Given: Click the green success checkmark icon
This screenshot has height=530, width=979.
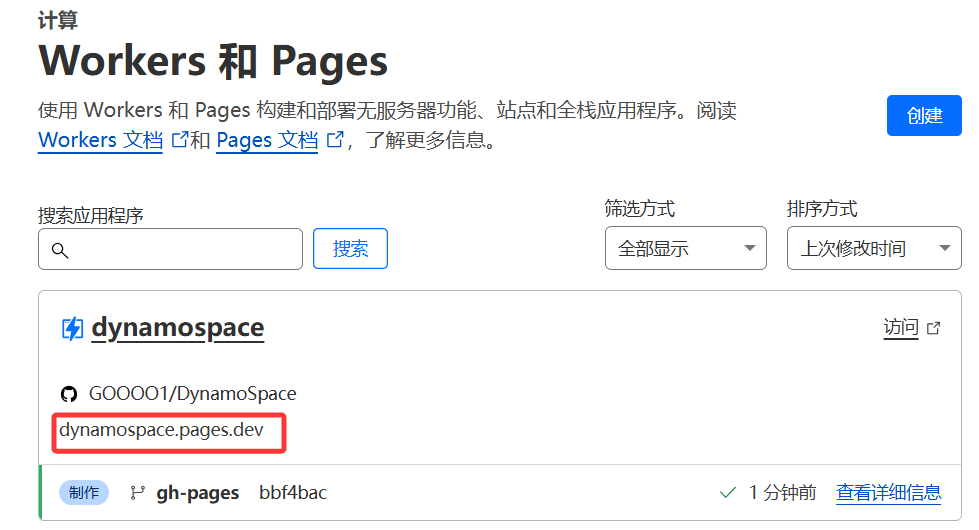Looking at the screenshot, I should point(727,493).
